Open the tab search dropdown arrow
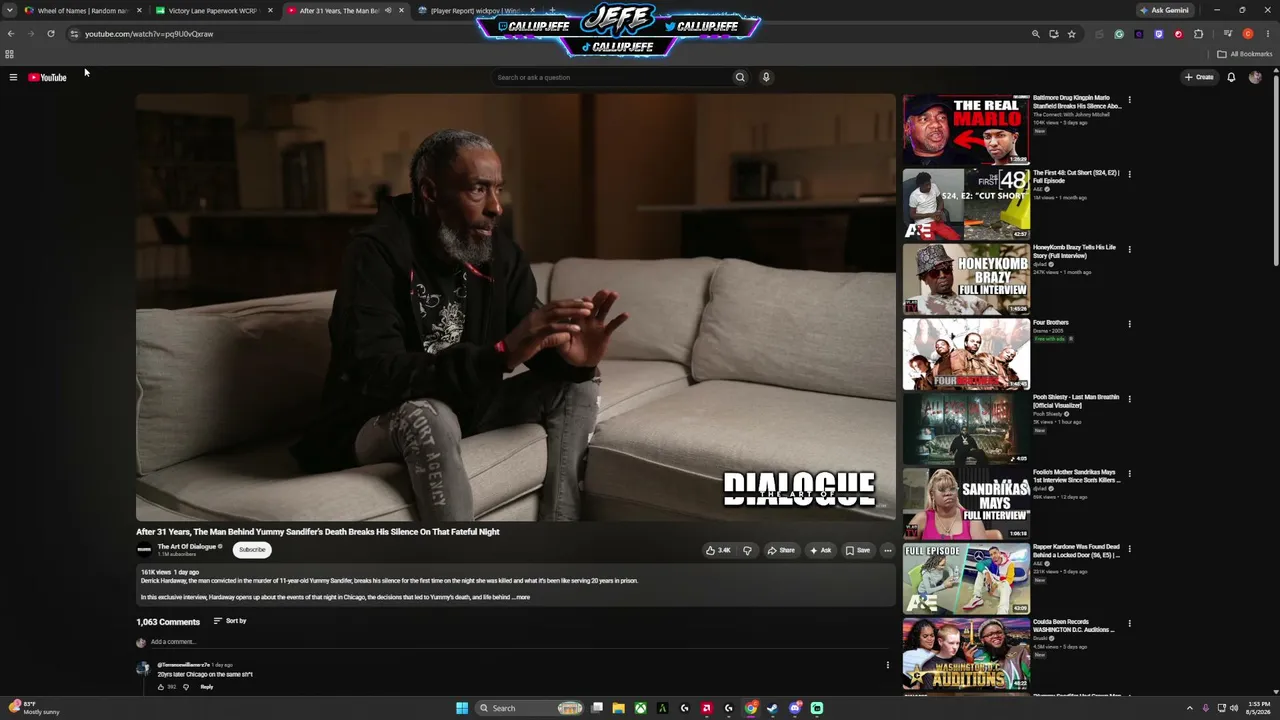Viewport: 1280px width, 720px height. [10, 10]
